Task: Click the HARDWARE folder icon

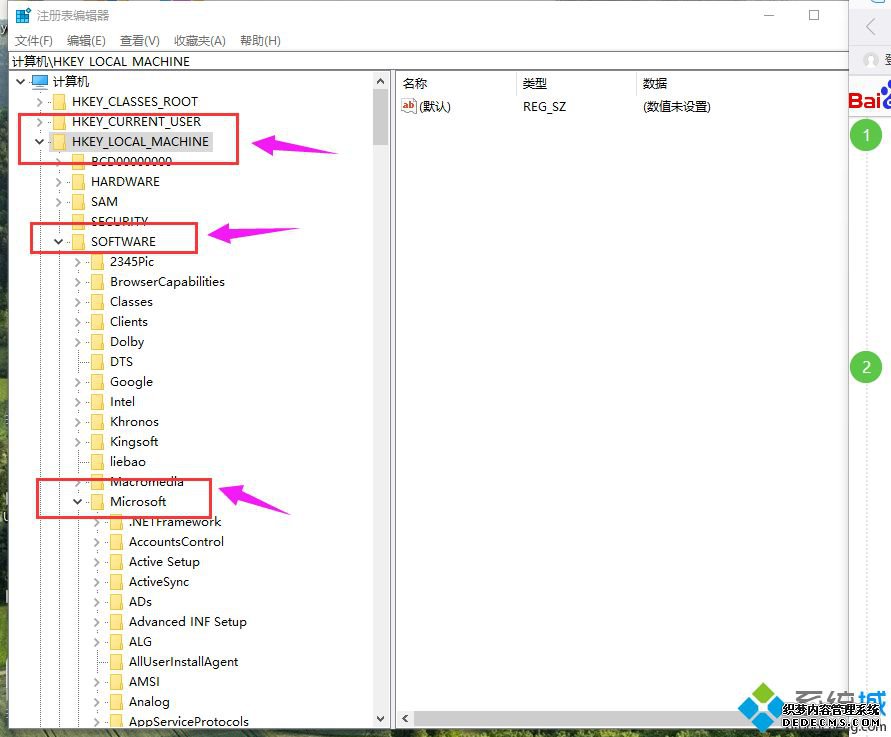Action: tap(78, 182)
